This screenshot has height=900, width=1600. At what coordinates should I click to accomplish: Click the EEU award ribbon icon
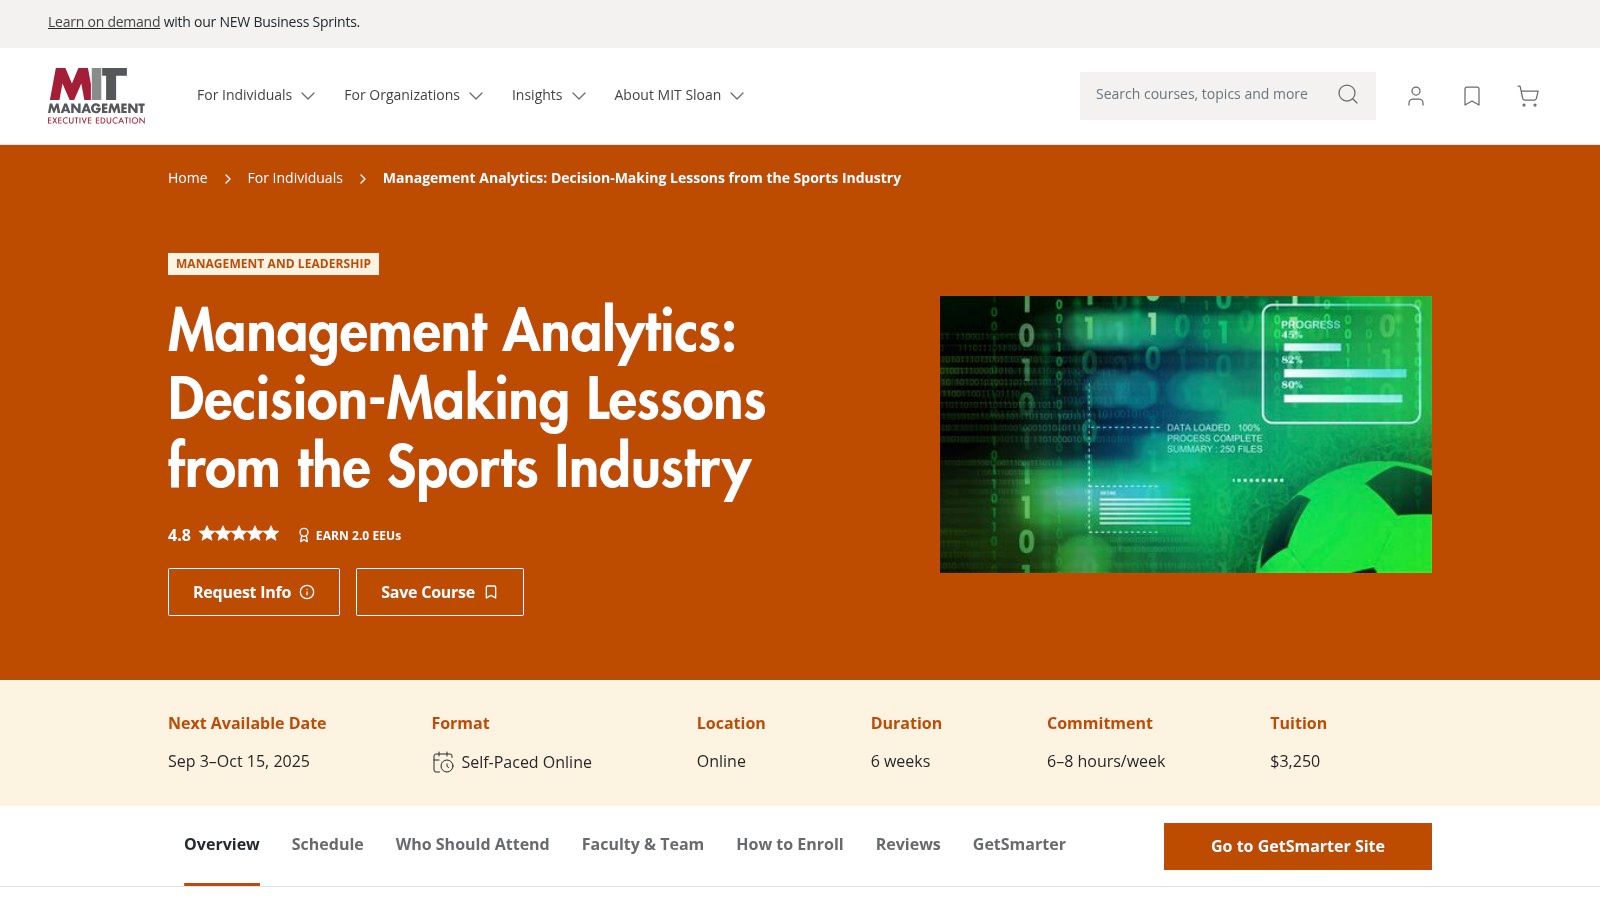304,535
